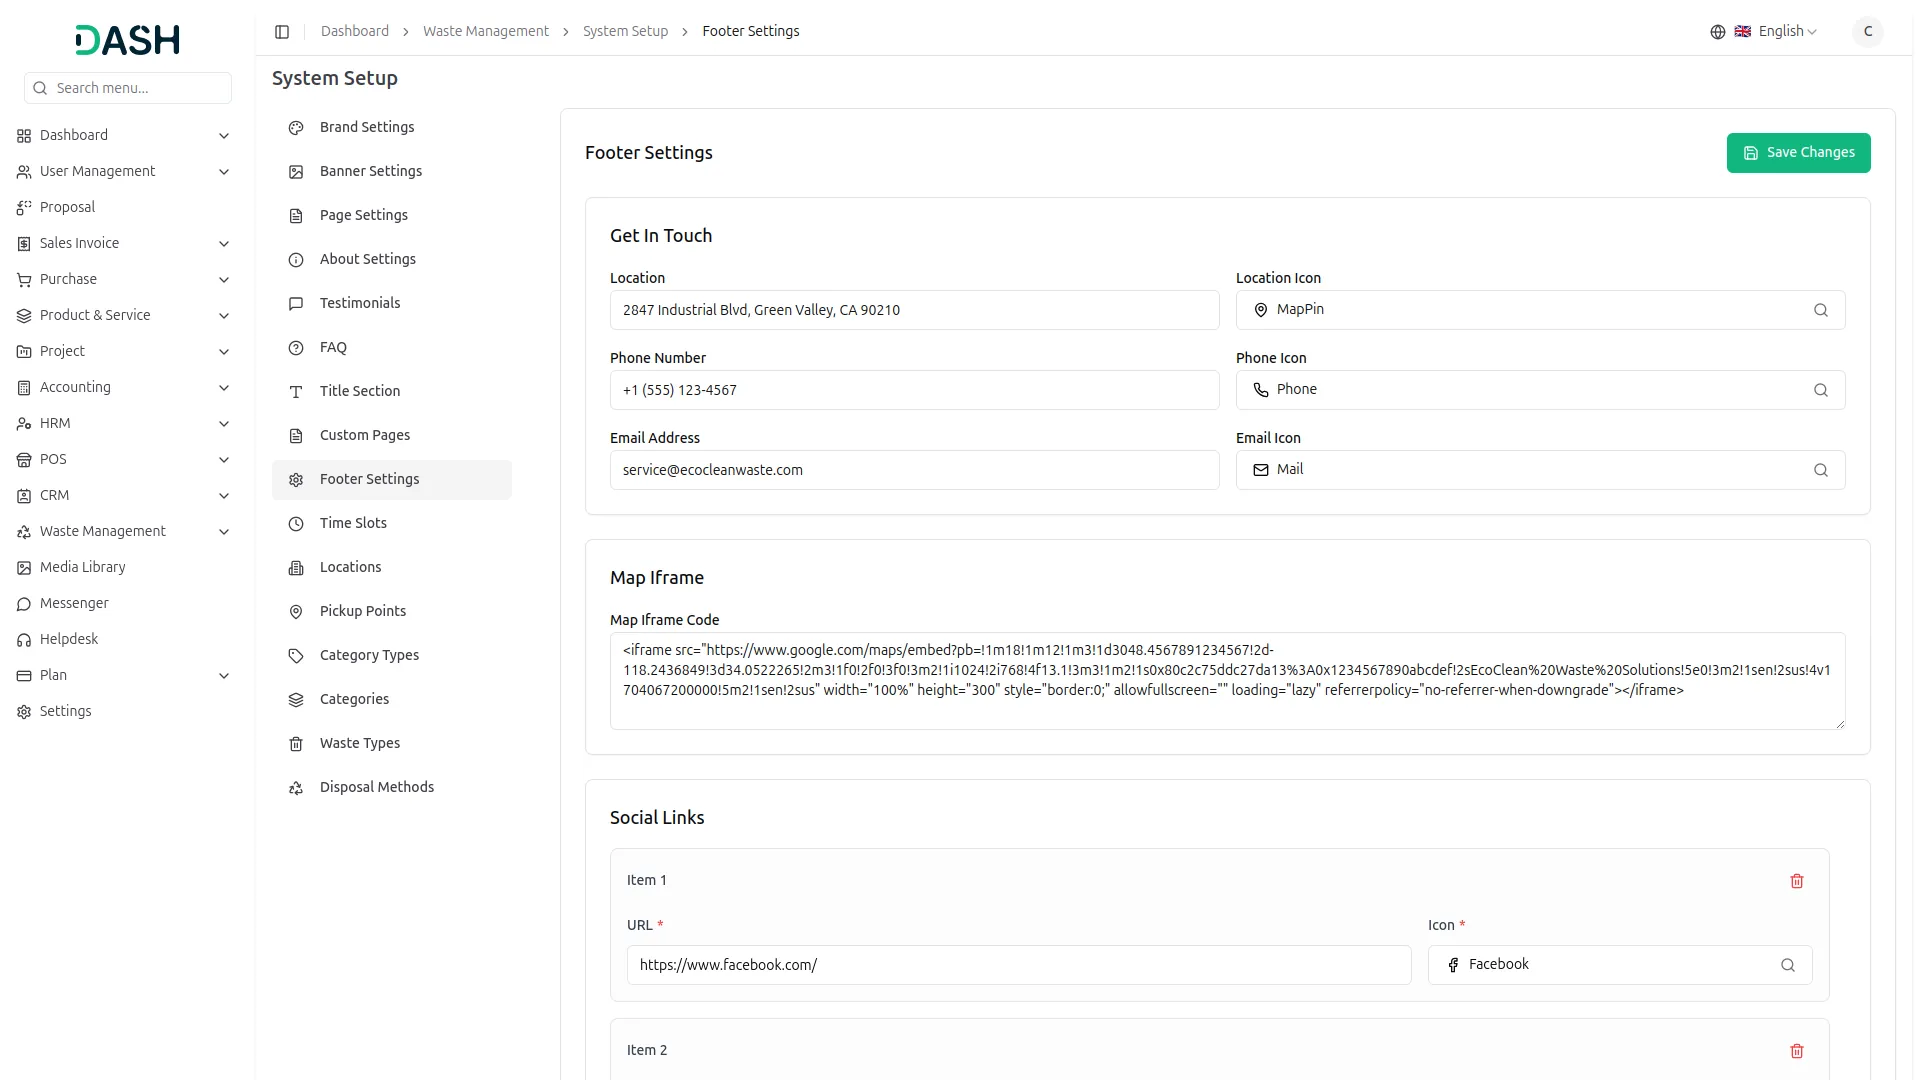Go to Waste Management breadcrumb link
1920x1080 pixels.
point(485,32)
